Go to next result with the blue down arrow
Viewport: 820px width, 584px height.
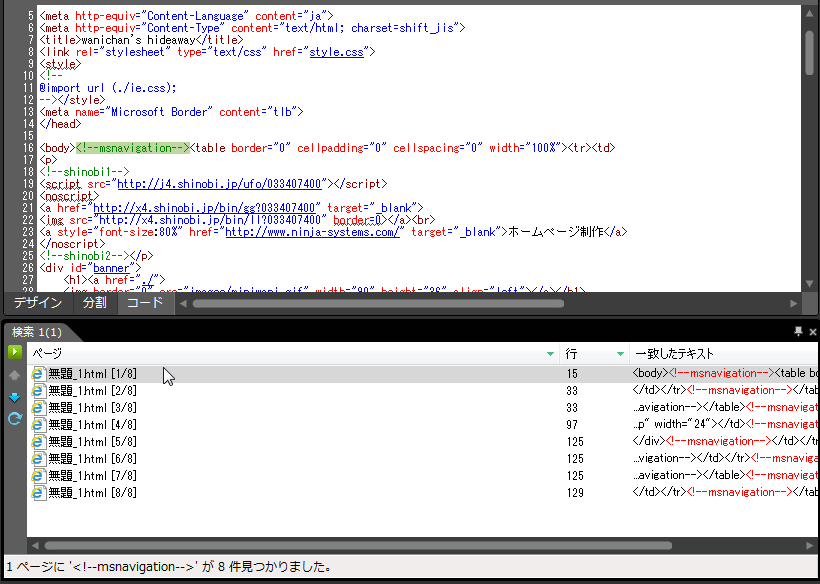click(15, 397)
